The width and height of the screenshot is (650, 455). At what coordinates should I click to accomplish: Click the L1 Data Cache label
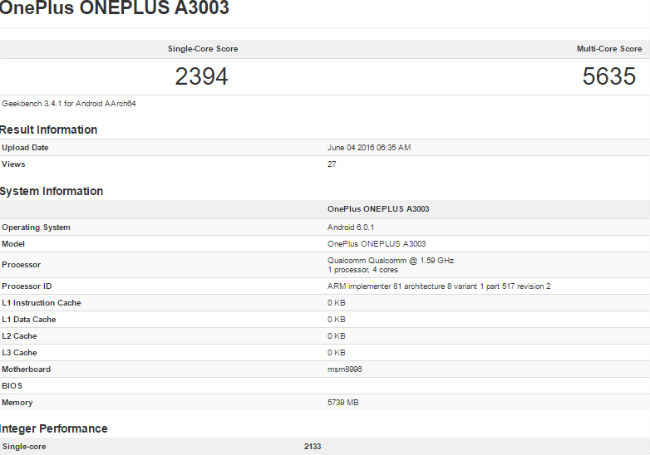(x=29, y=319)
